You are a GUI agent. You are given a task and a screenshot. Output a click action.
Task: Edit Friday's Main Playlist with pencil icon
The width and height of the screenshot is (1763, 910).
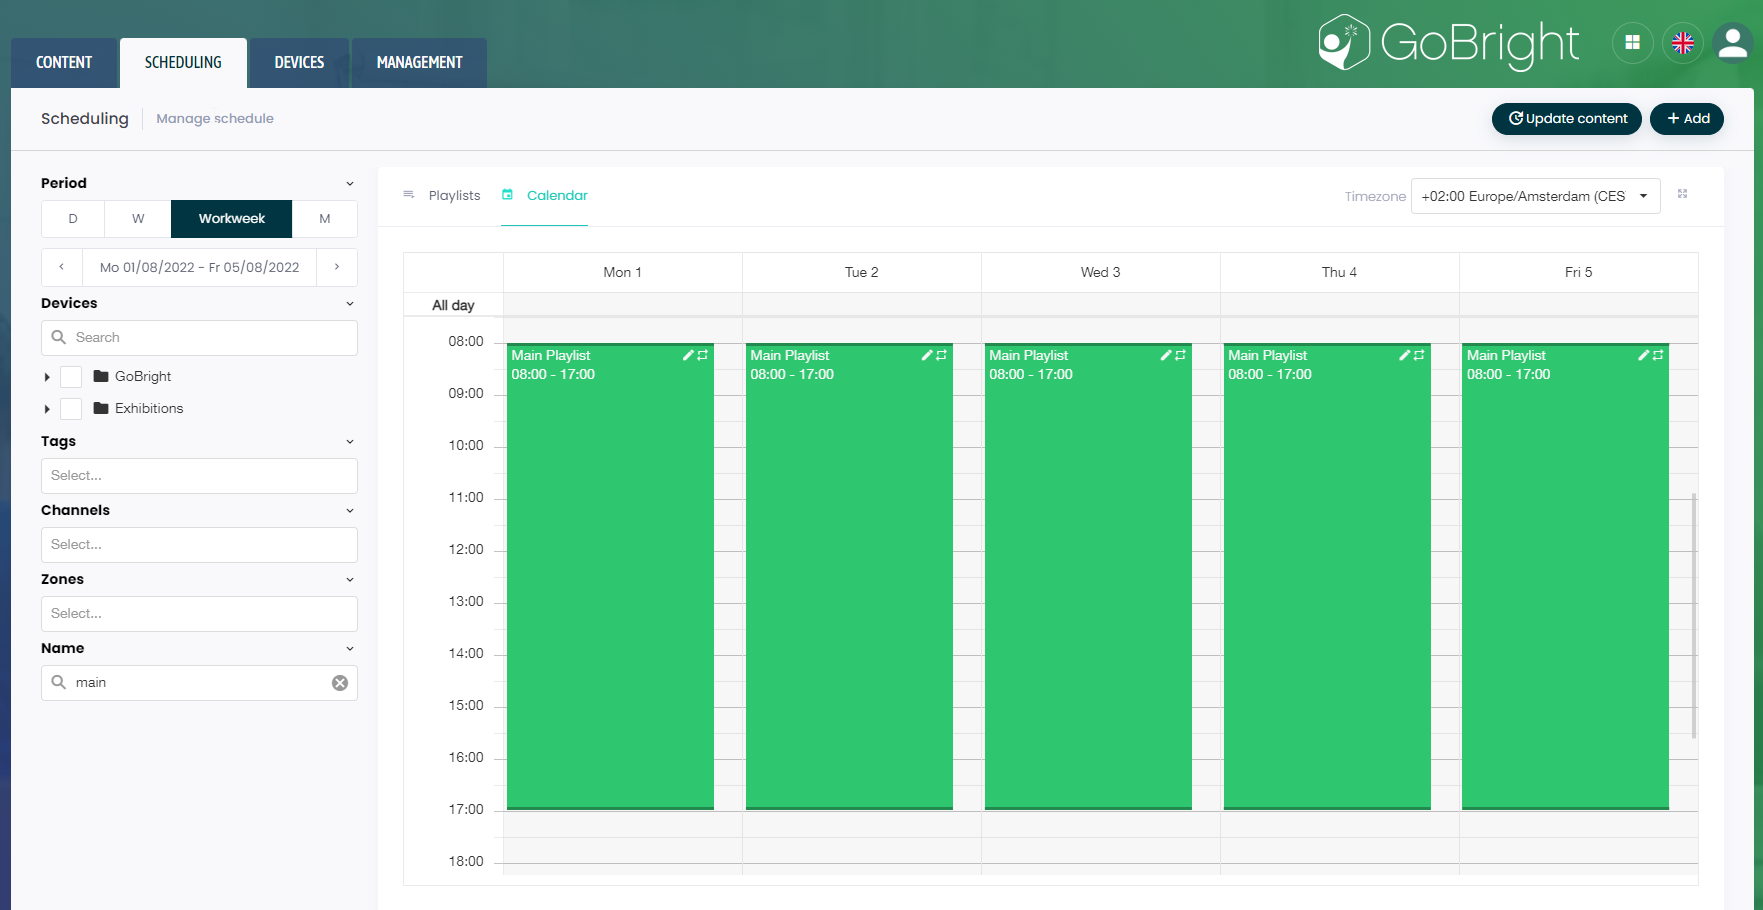click(1643, 355)
